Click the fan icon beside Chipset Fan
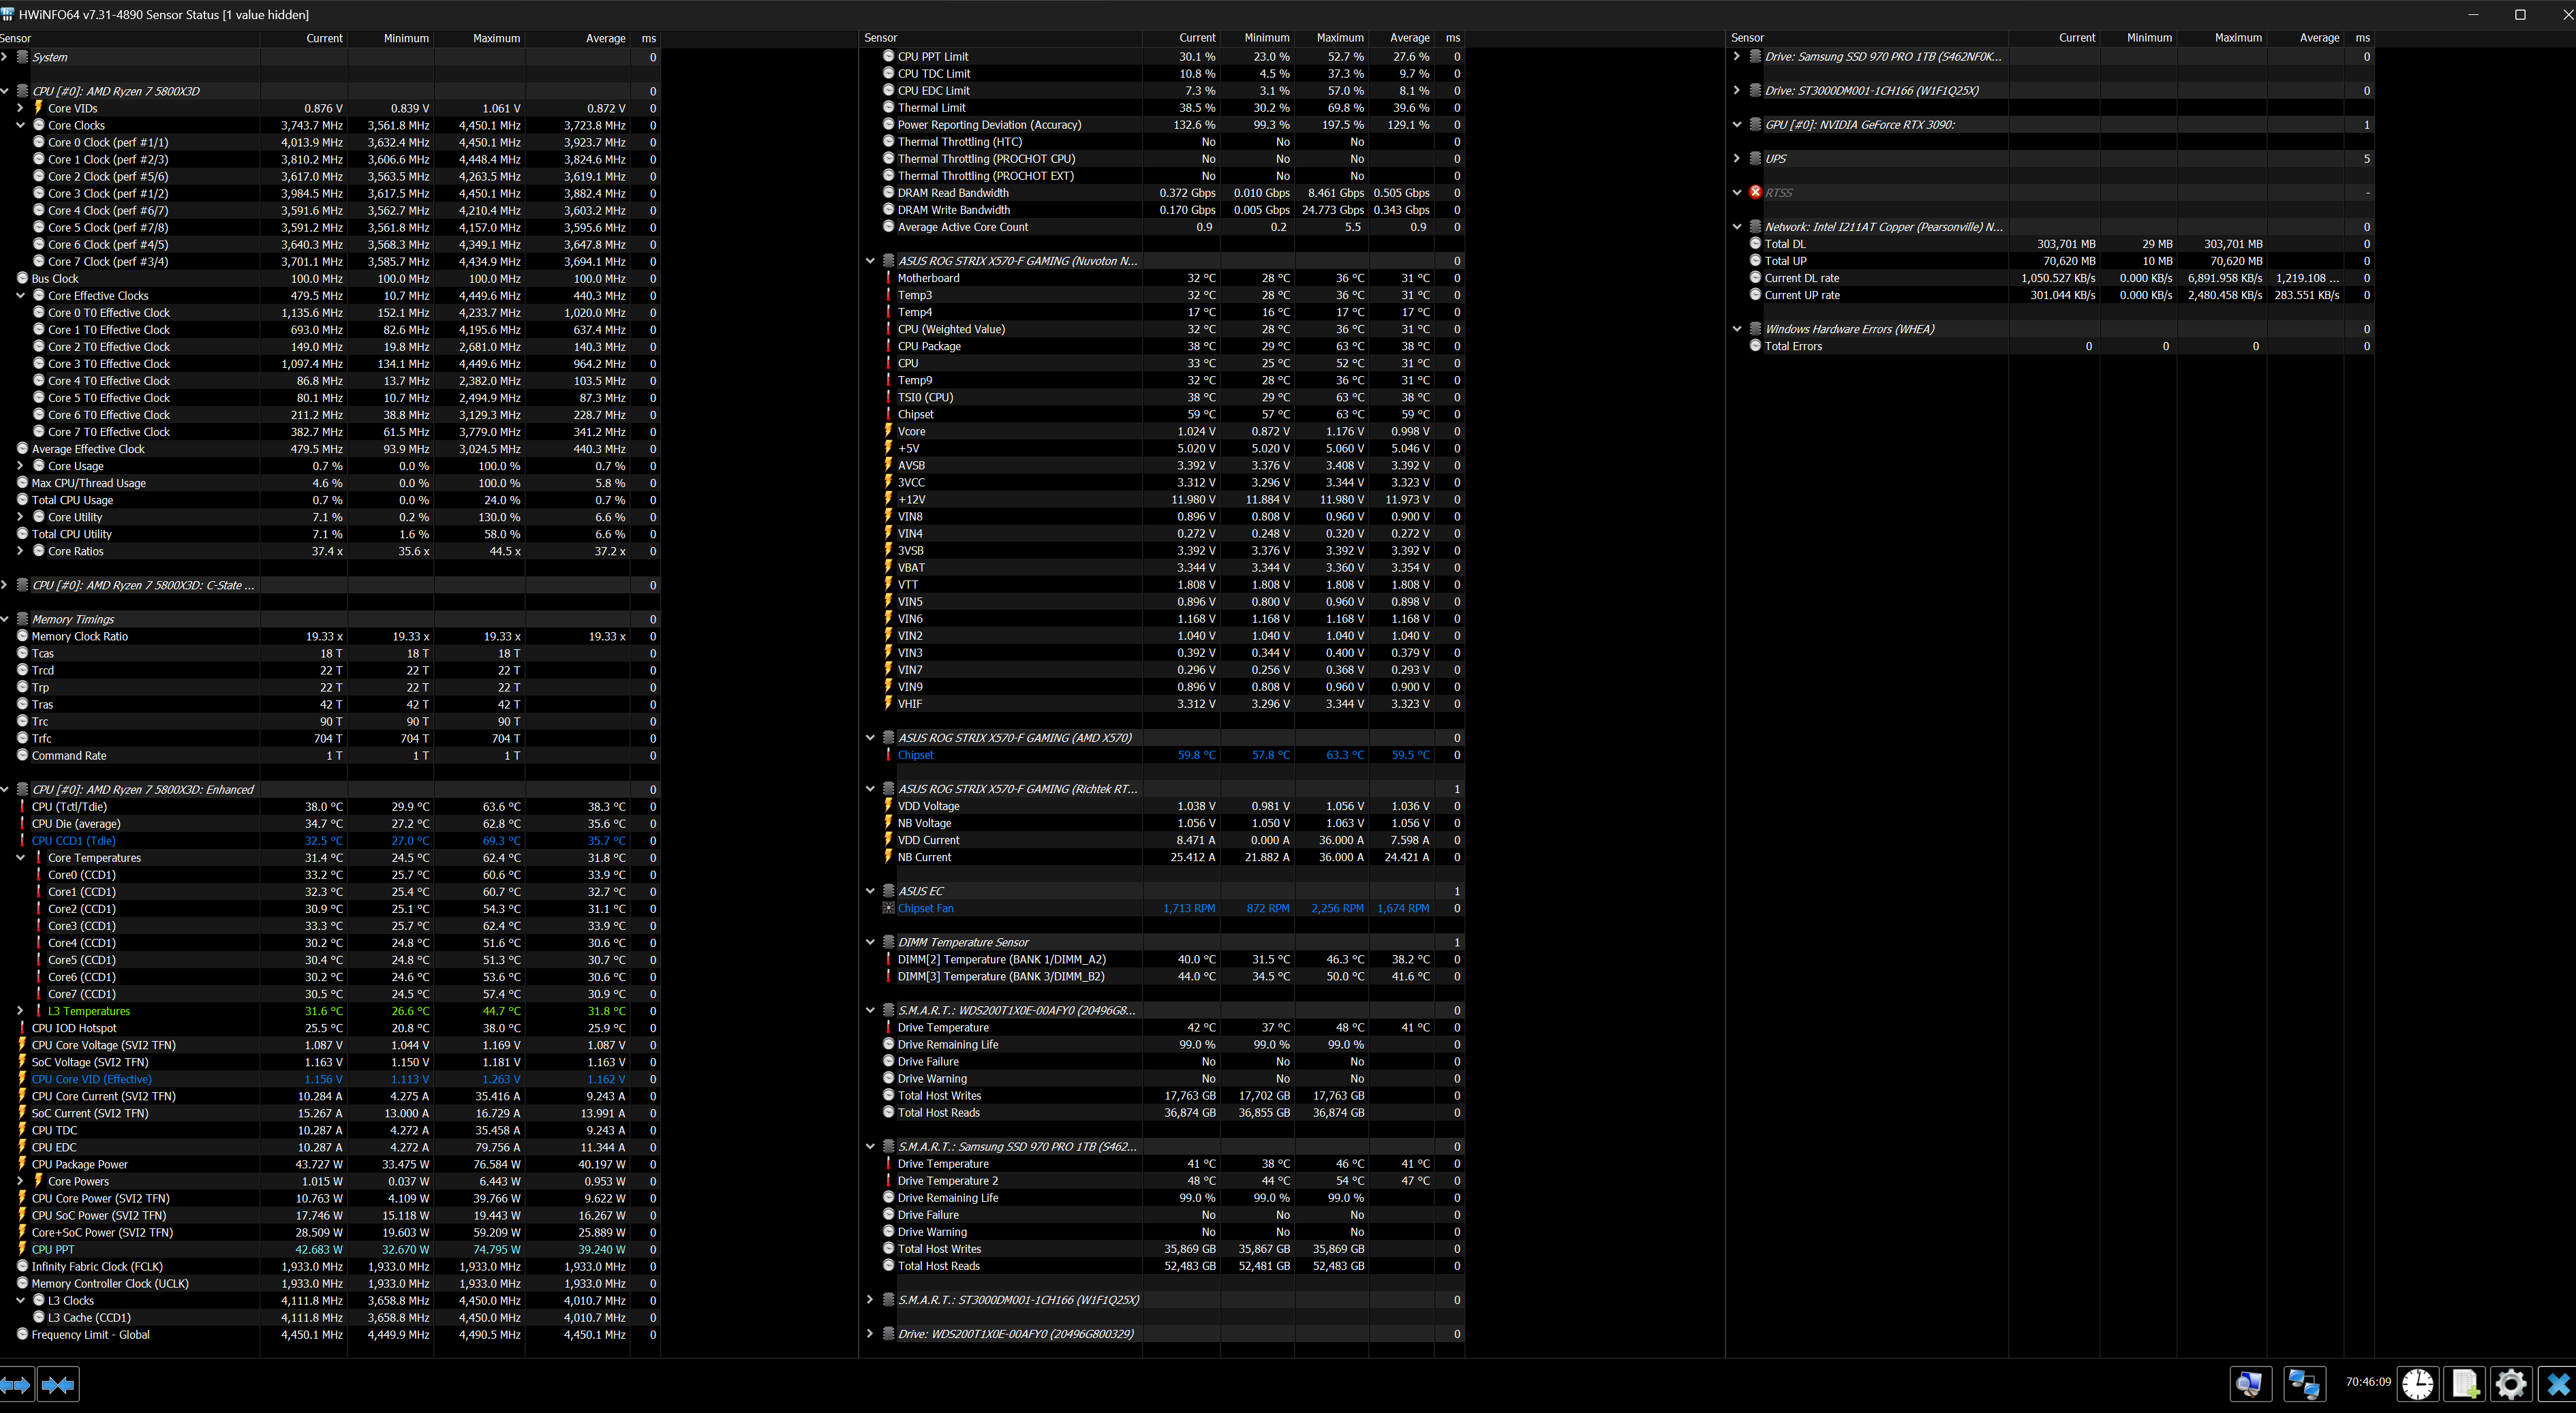This screenshot has width=2576, height=1413. click(888, 908)
